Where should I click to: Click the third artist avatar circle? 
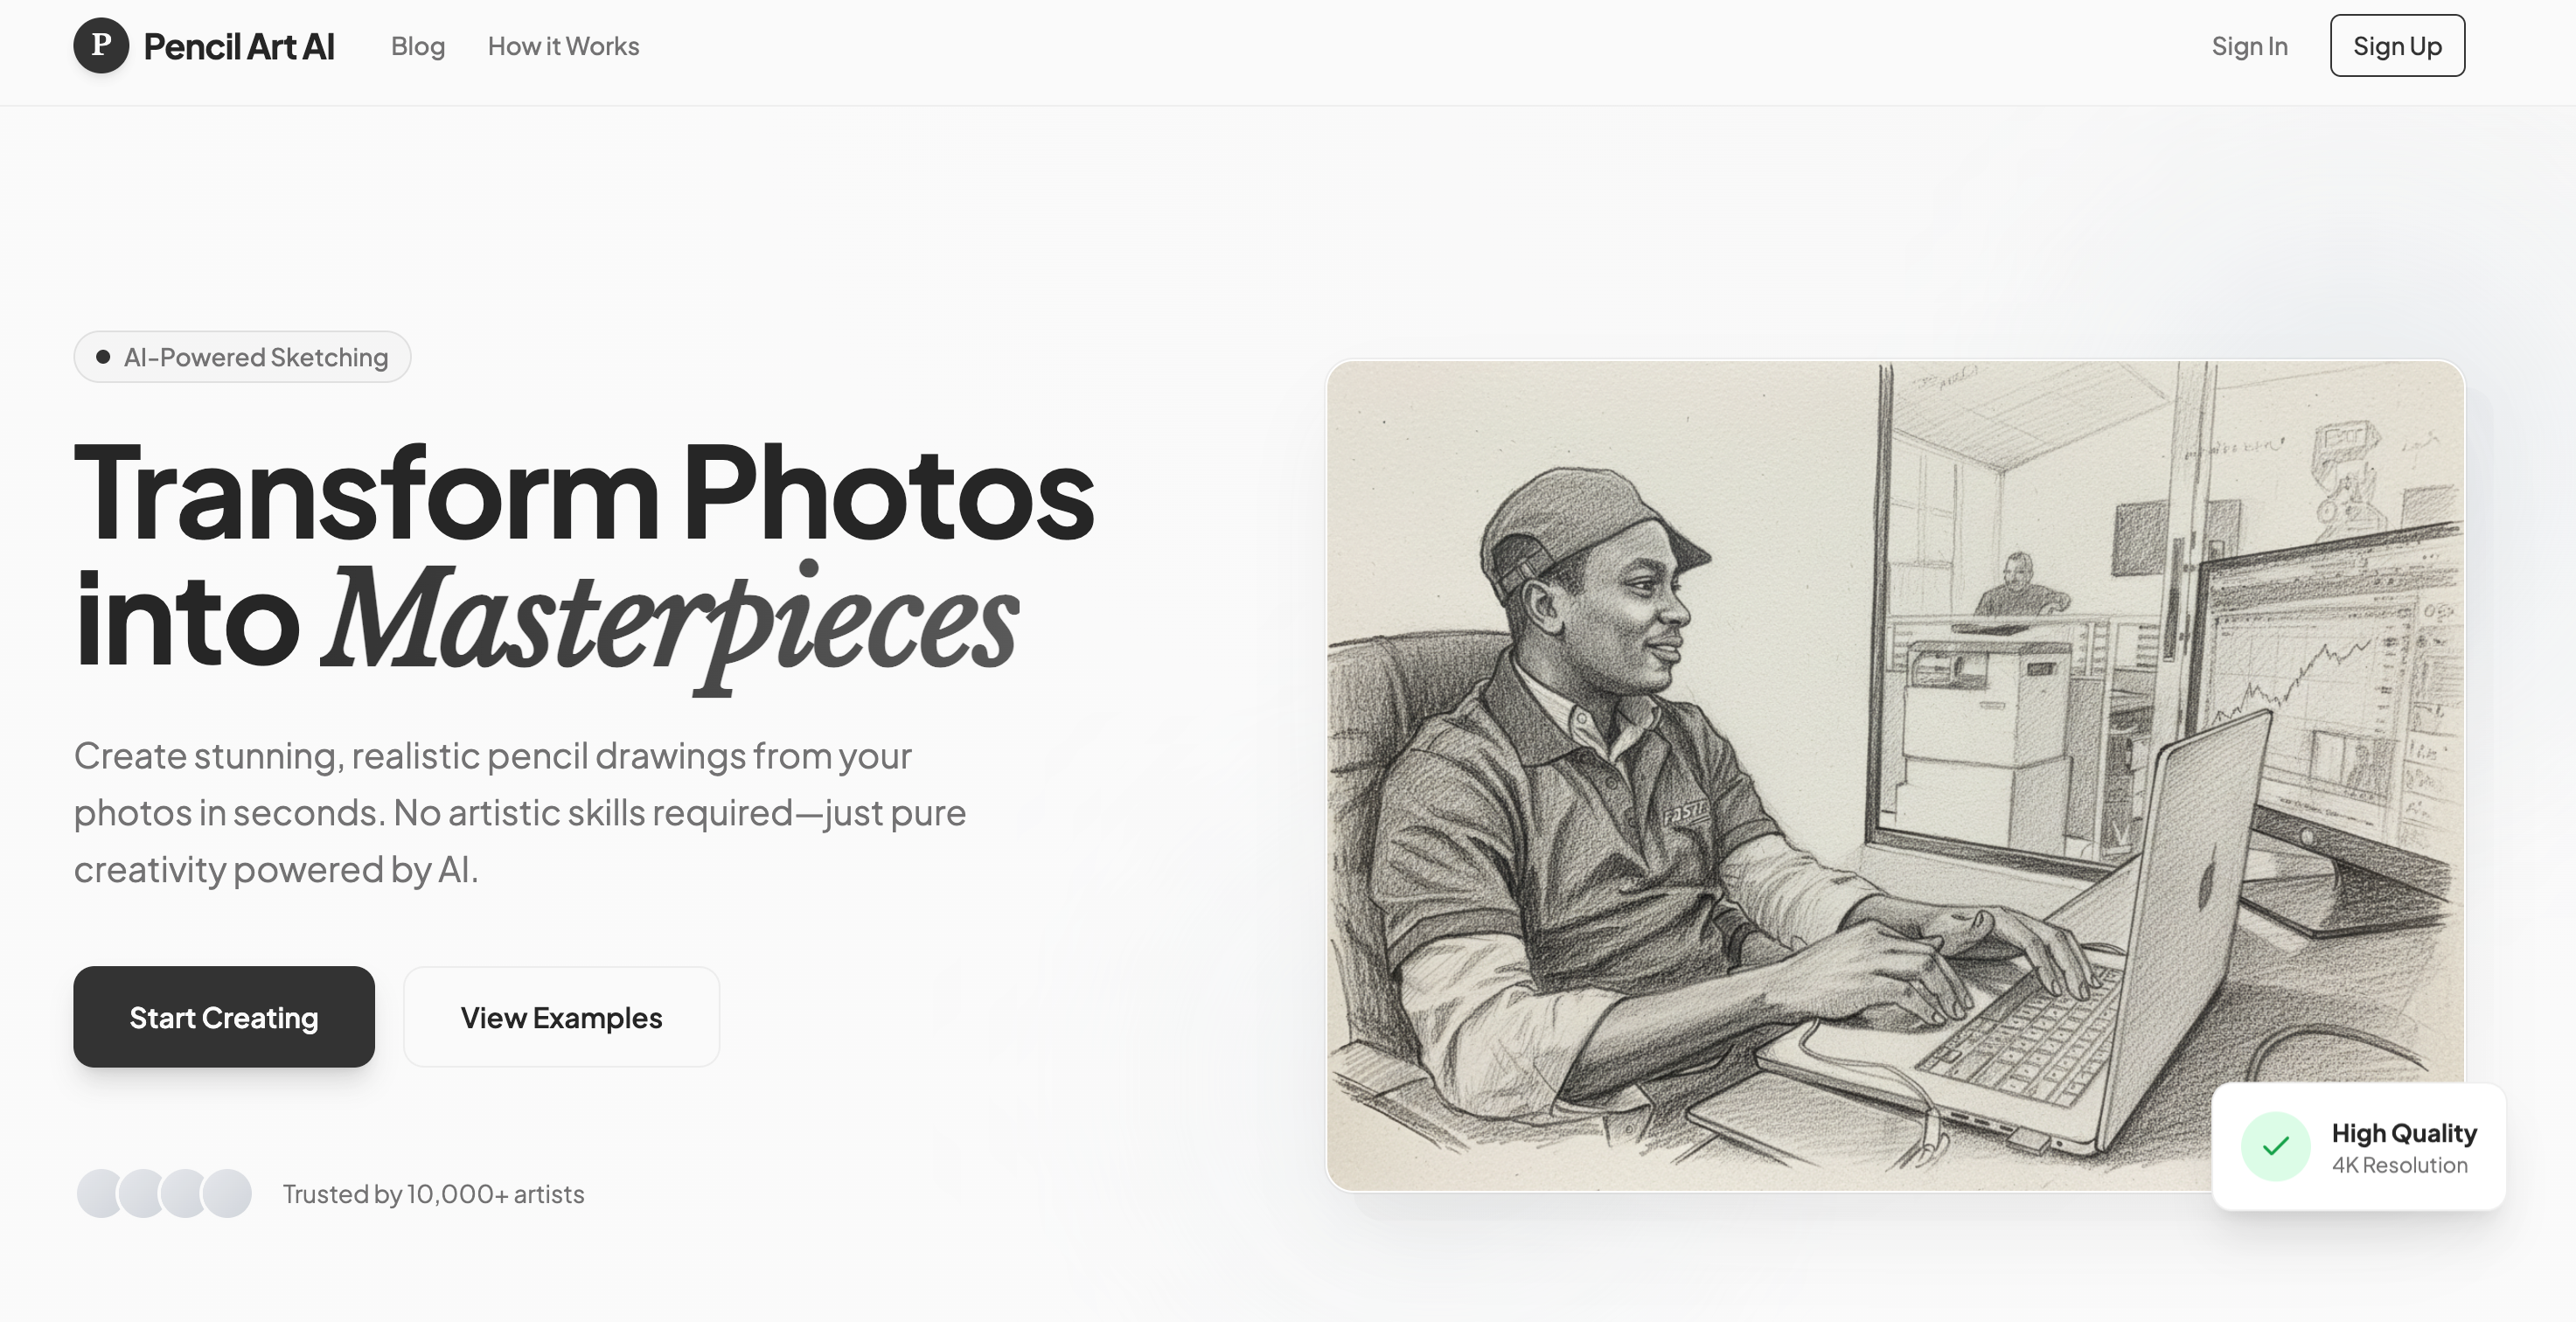[185, 1193]
